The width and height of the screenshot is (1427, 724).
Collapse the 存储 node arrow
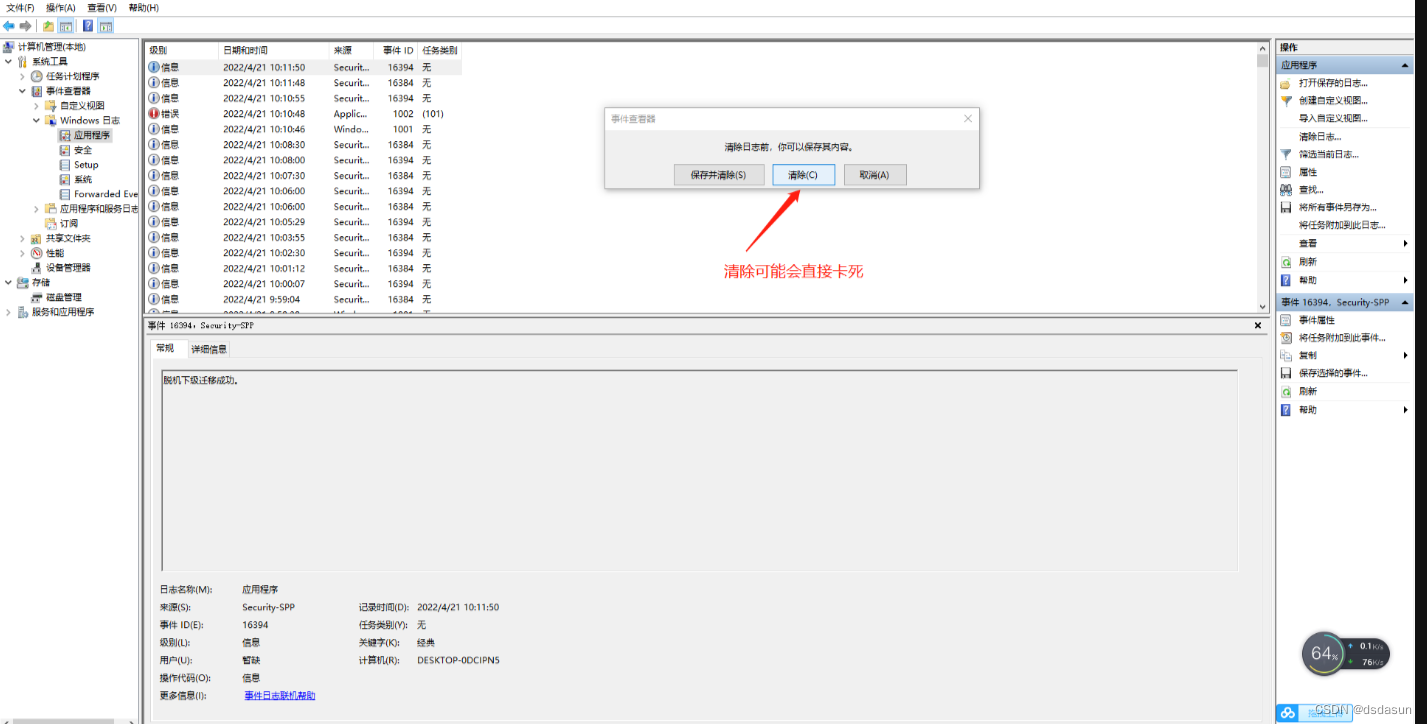(8, 282)
